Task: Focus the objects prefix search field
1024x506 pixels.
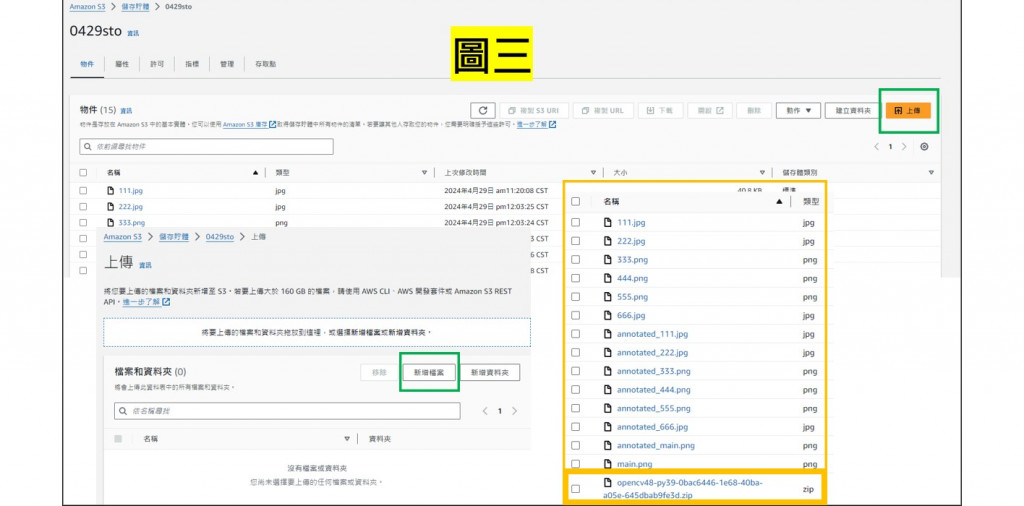Action: click(206, 147)
